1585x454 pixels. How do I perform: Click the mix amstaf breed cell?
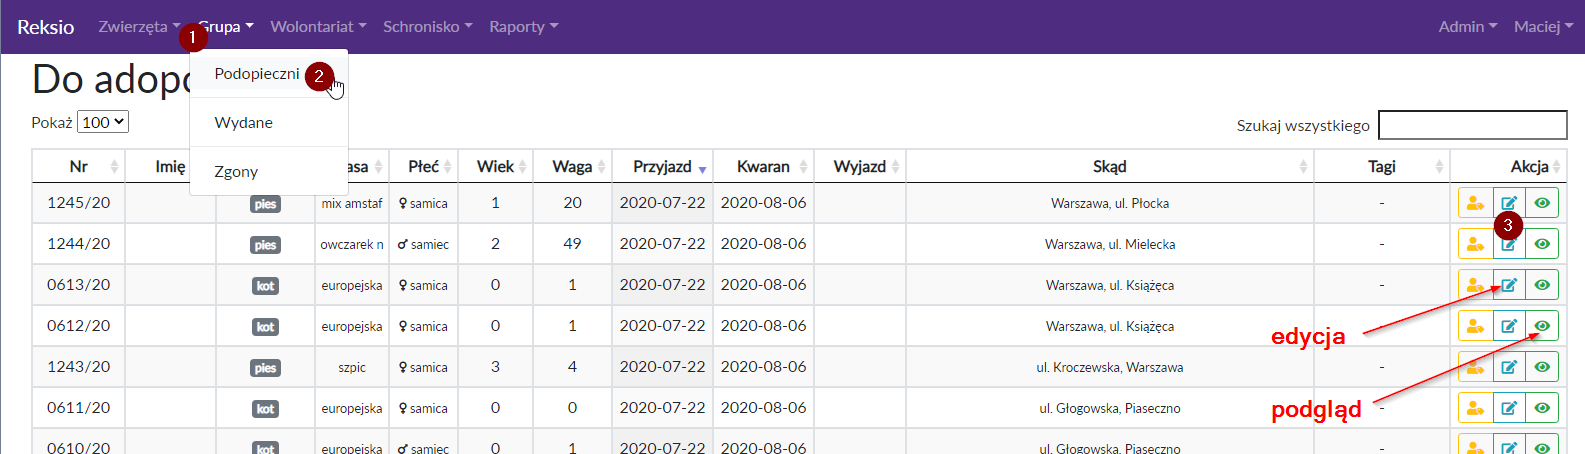pyautogui.click(x=352, y=203)
